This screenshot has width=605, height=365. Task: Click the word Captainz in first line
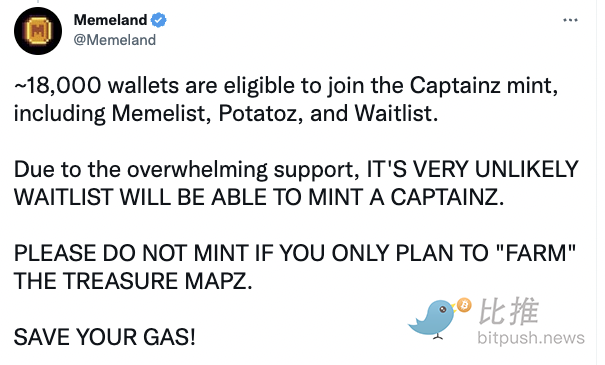tap(455, 85)
